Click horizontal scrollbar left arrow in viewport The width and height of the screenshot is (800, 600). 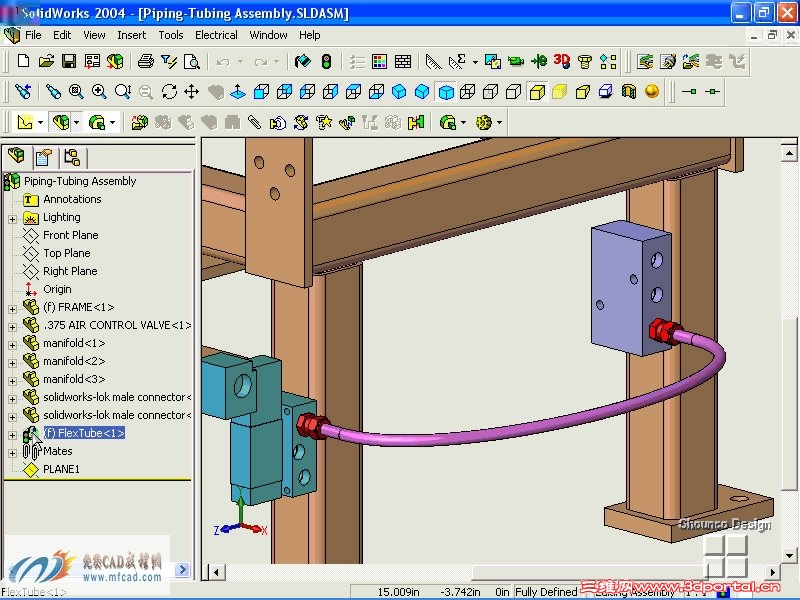pos(216,572)
